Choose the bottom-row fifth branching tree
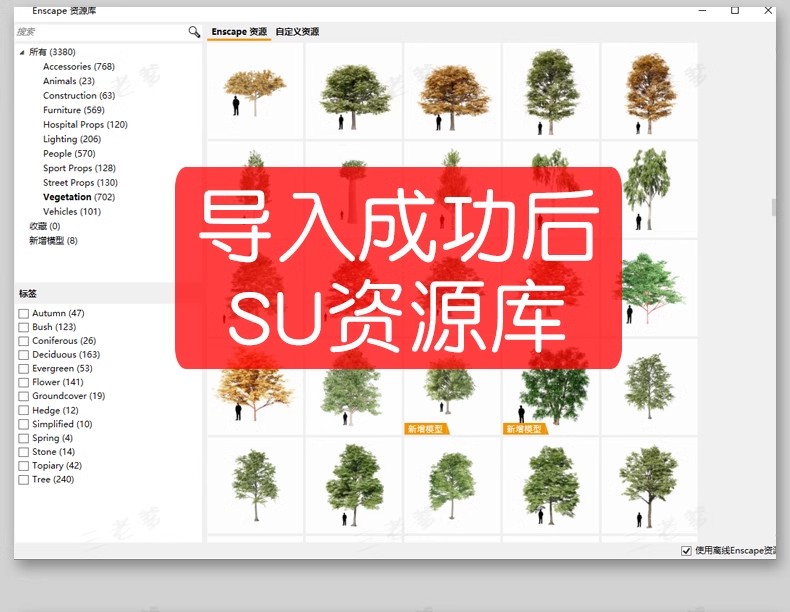This screenshot has height=612, width=790. pos(649,486)
